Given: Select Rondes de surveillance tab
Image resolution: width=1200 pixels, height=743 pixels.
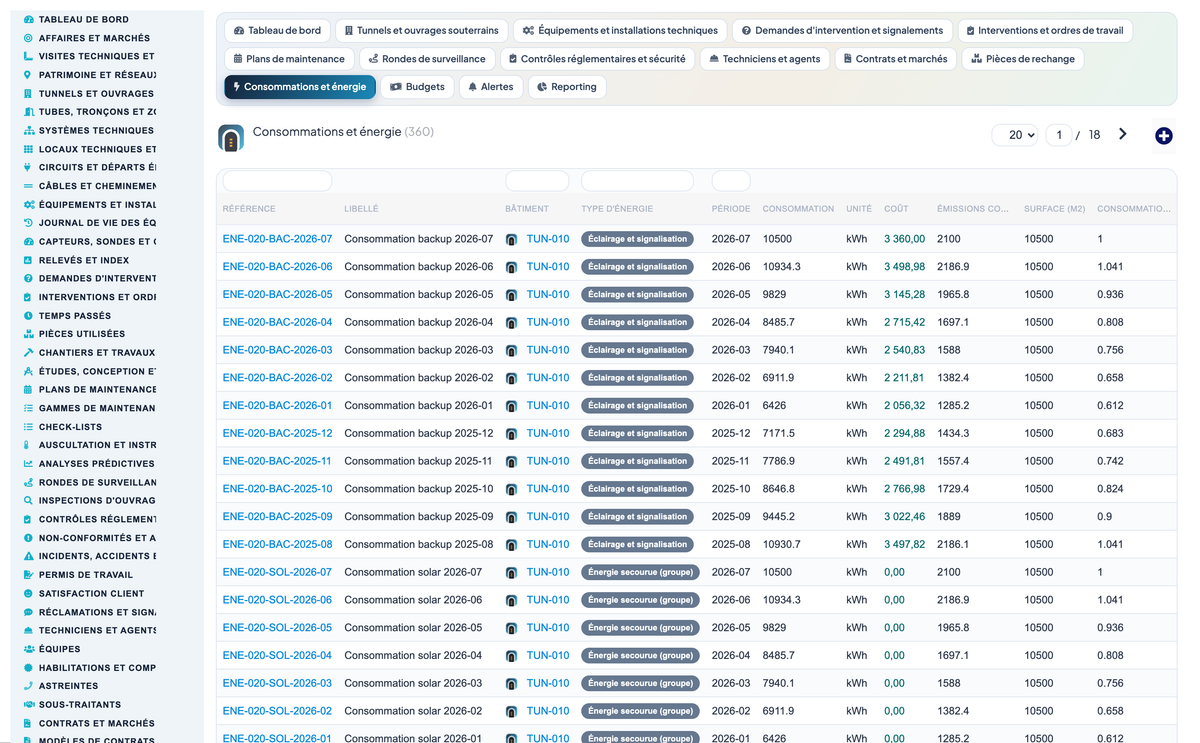Looking at the screenshot, I should 427,59.
